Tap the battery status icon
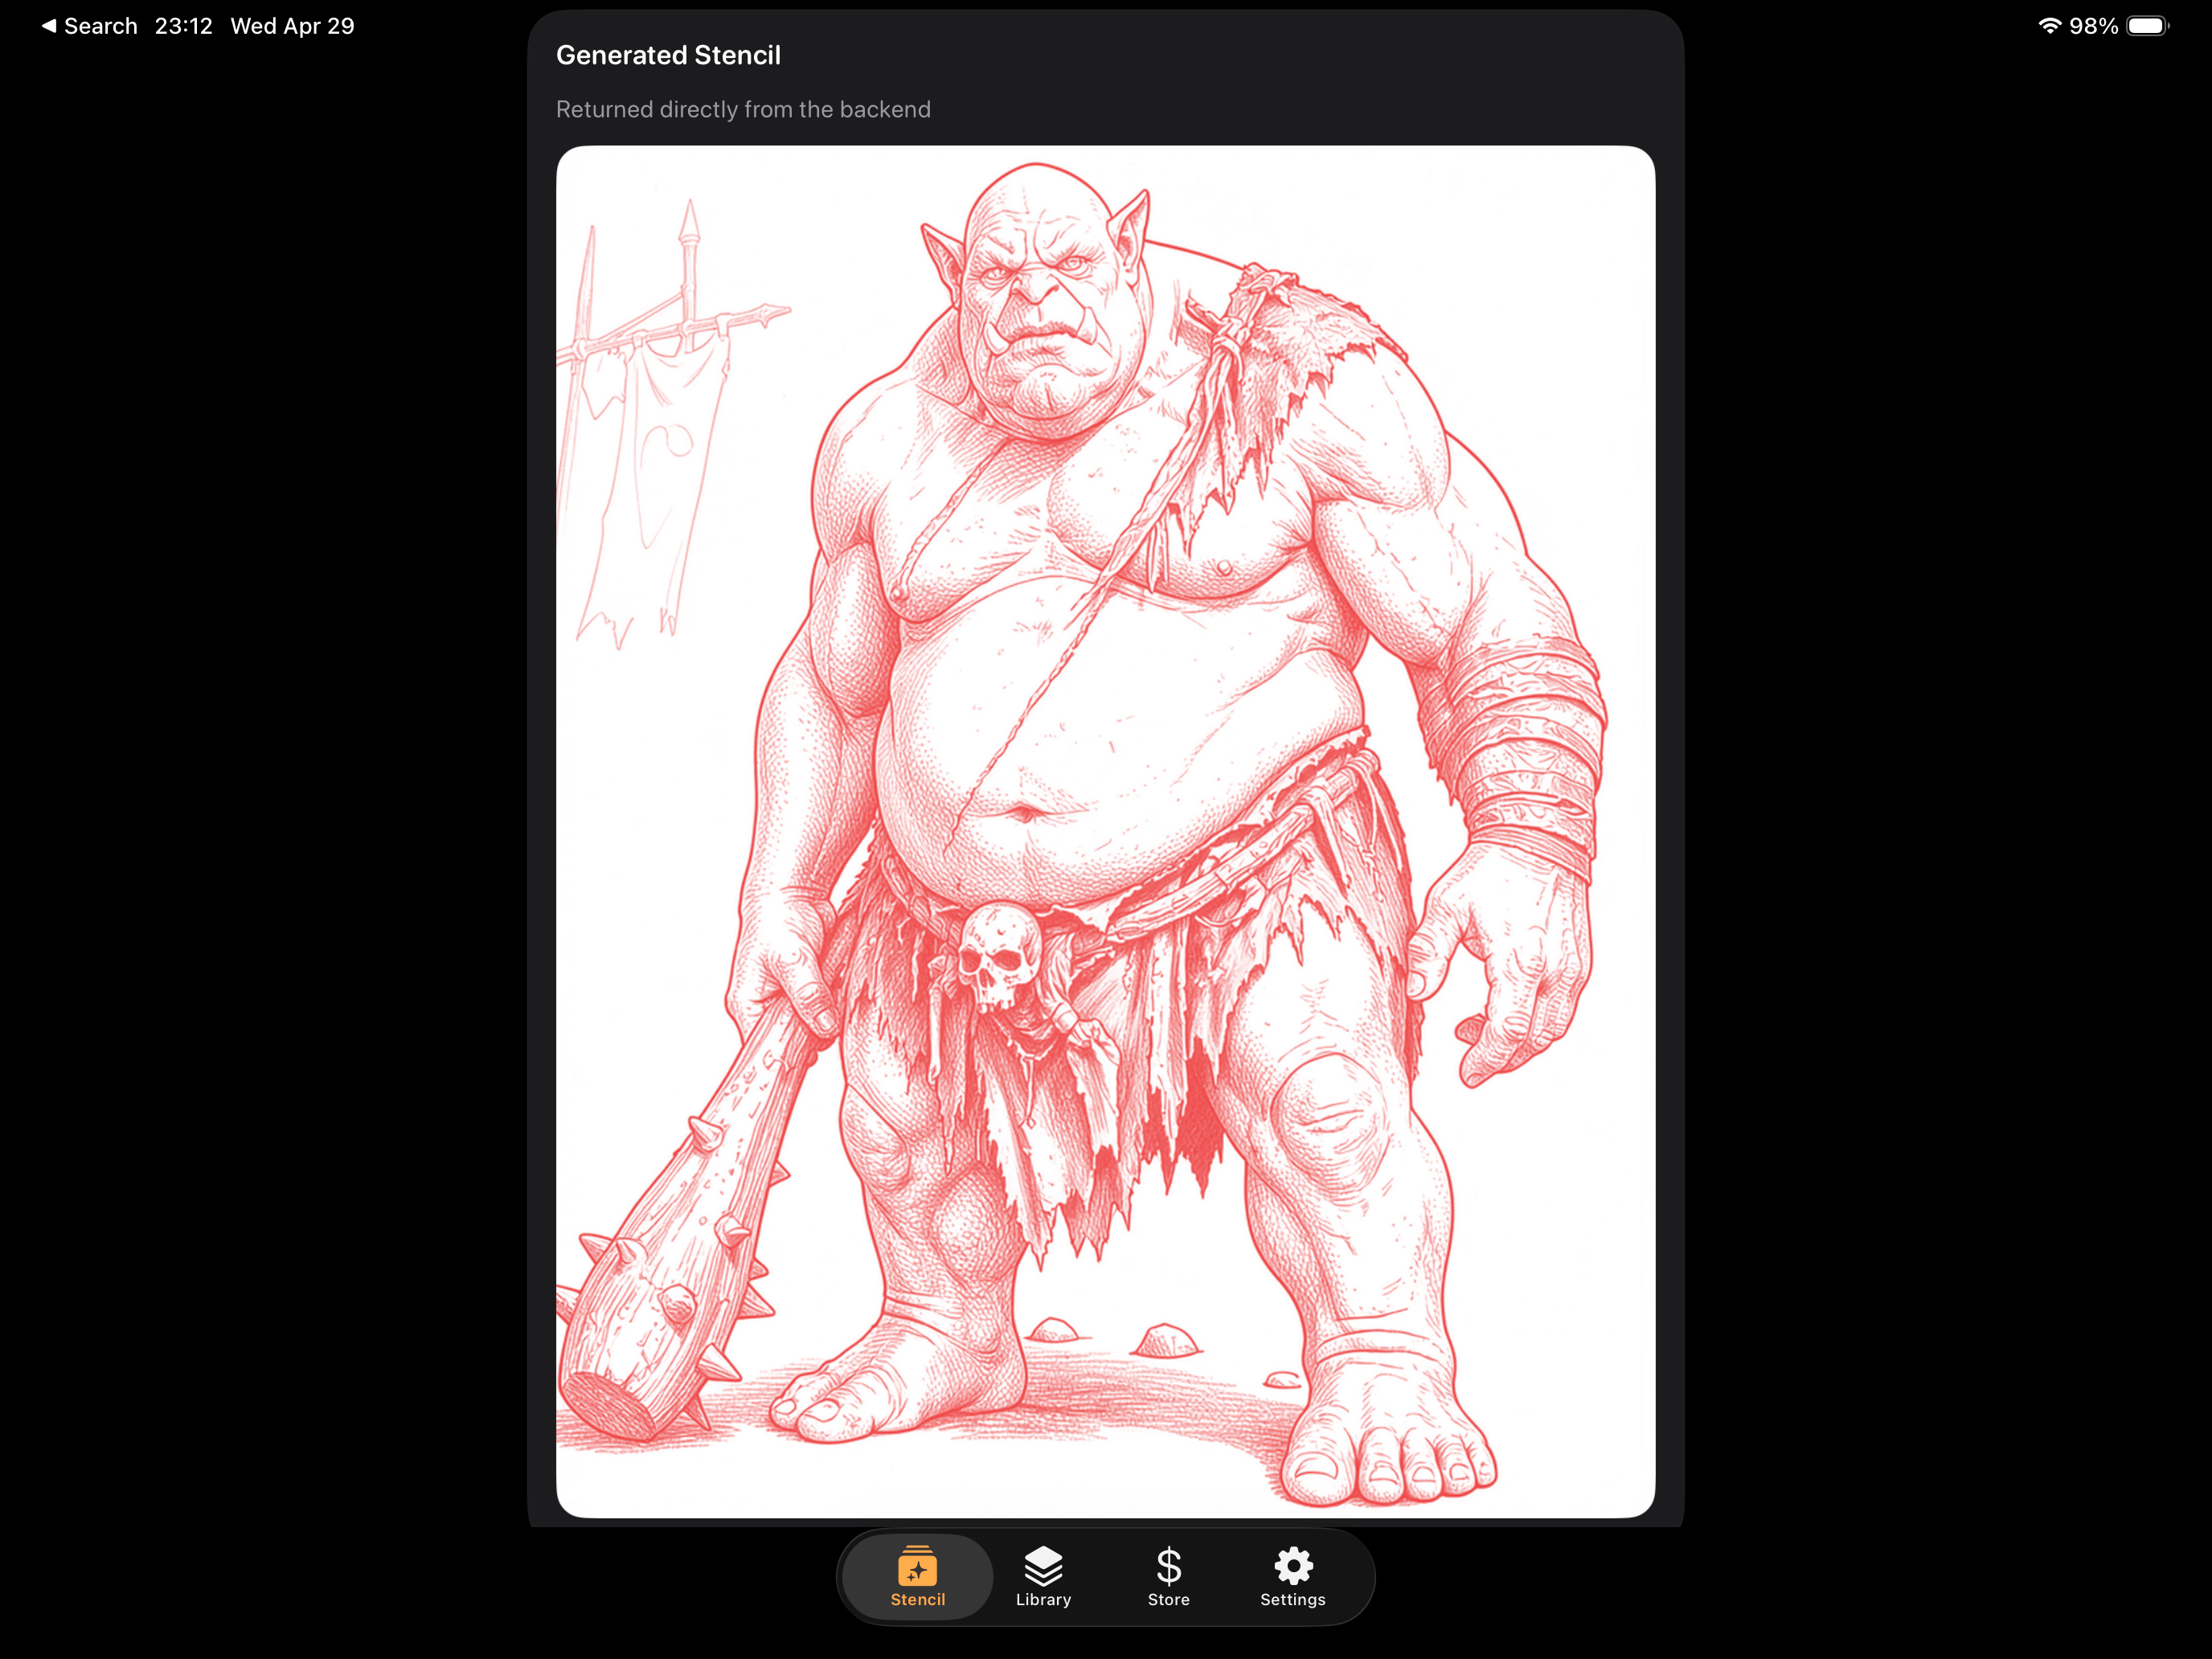This screenshot has height=1659, width=2212. pyautogui.click(x=2147, y=26)
